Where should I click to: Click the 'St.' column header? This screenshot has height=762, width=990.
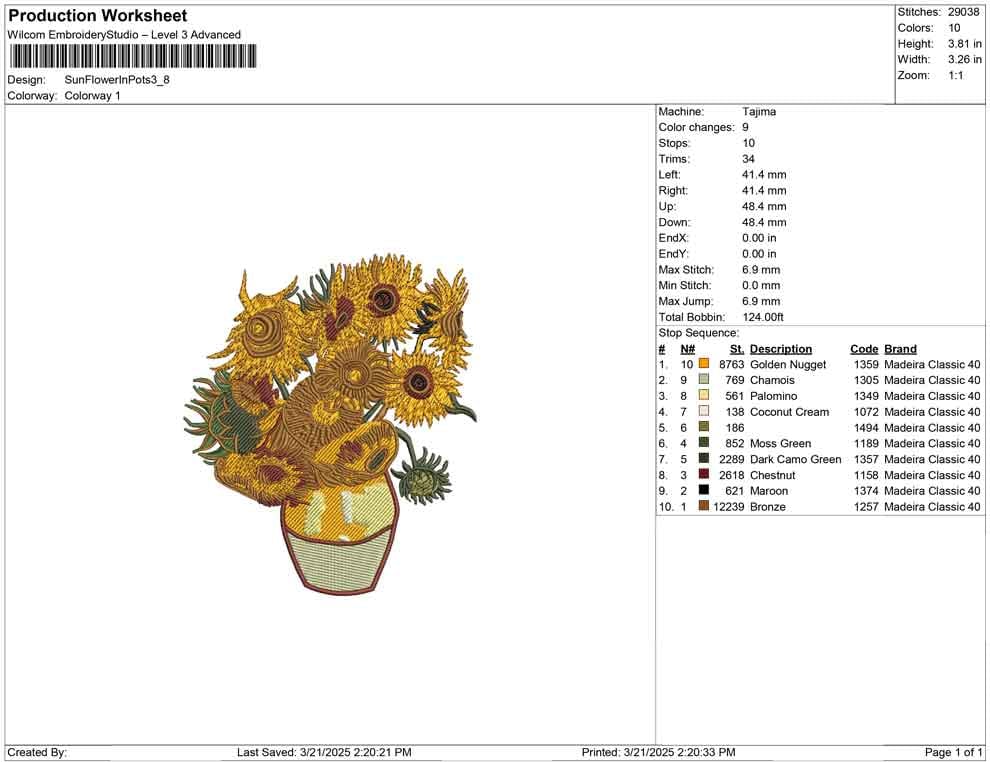pos(737,349)
